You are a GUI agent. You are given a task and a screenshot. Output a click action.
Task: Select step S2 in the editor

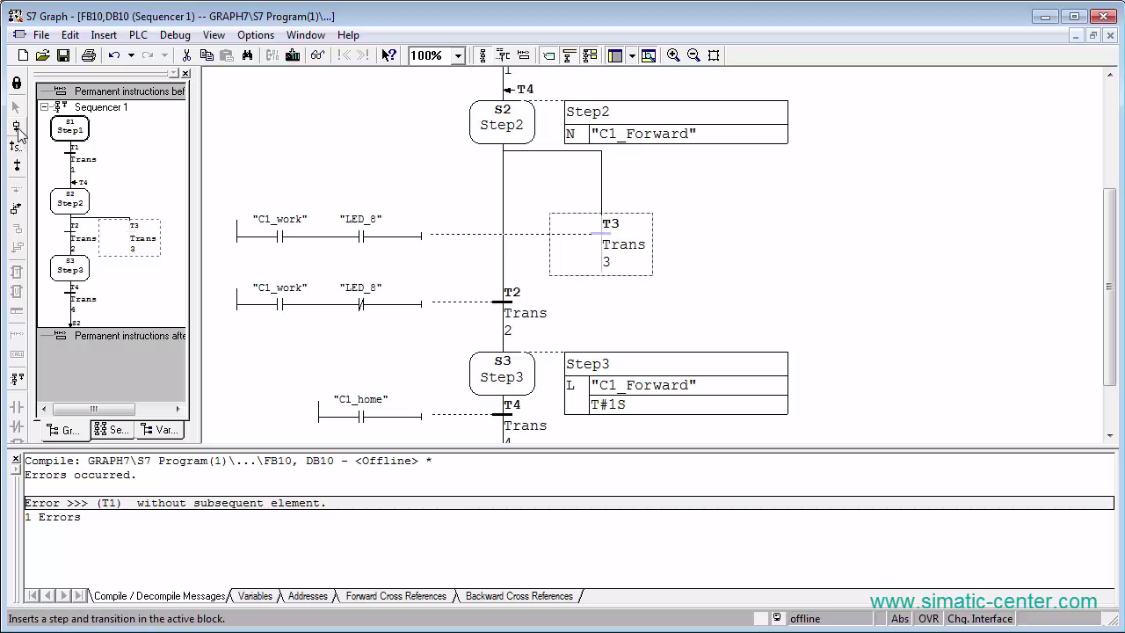pyautogui.click(x=502, y=122)
